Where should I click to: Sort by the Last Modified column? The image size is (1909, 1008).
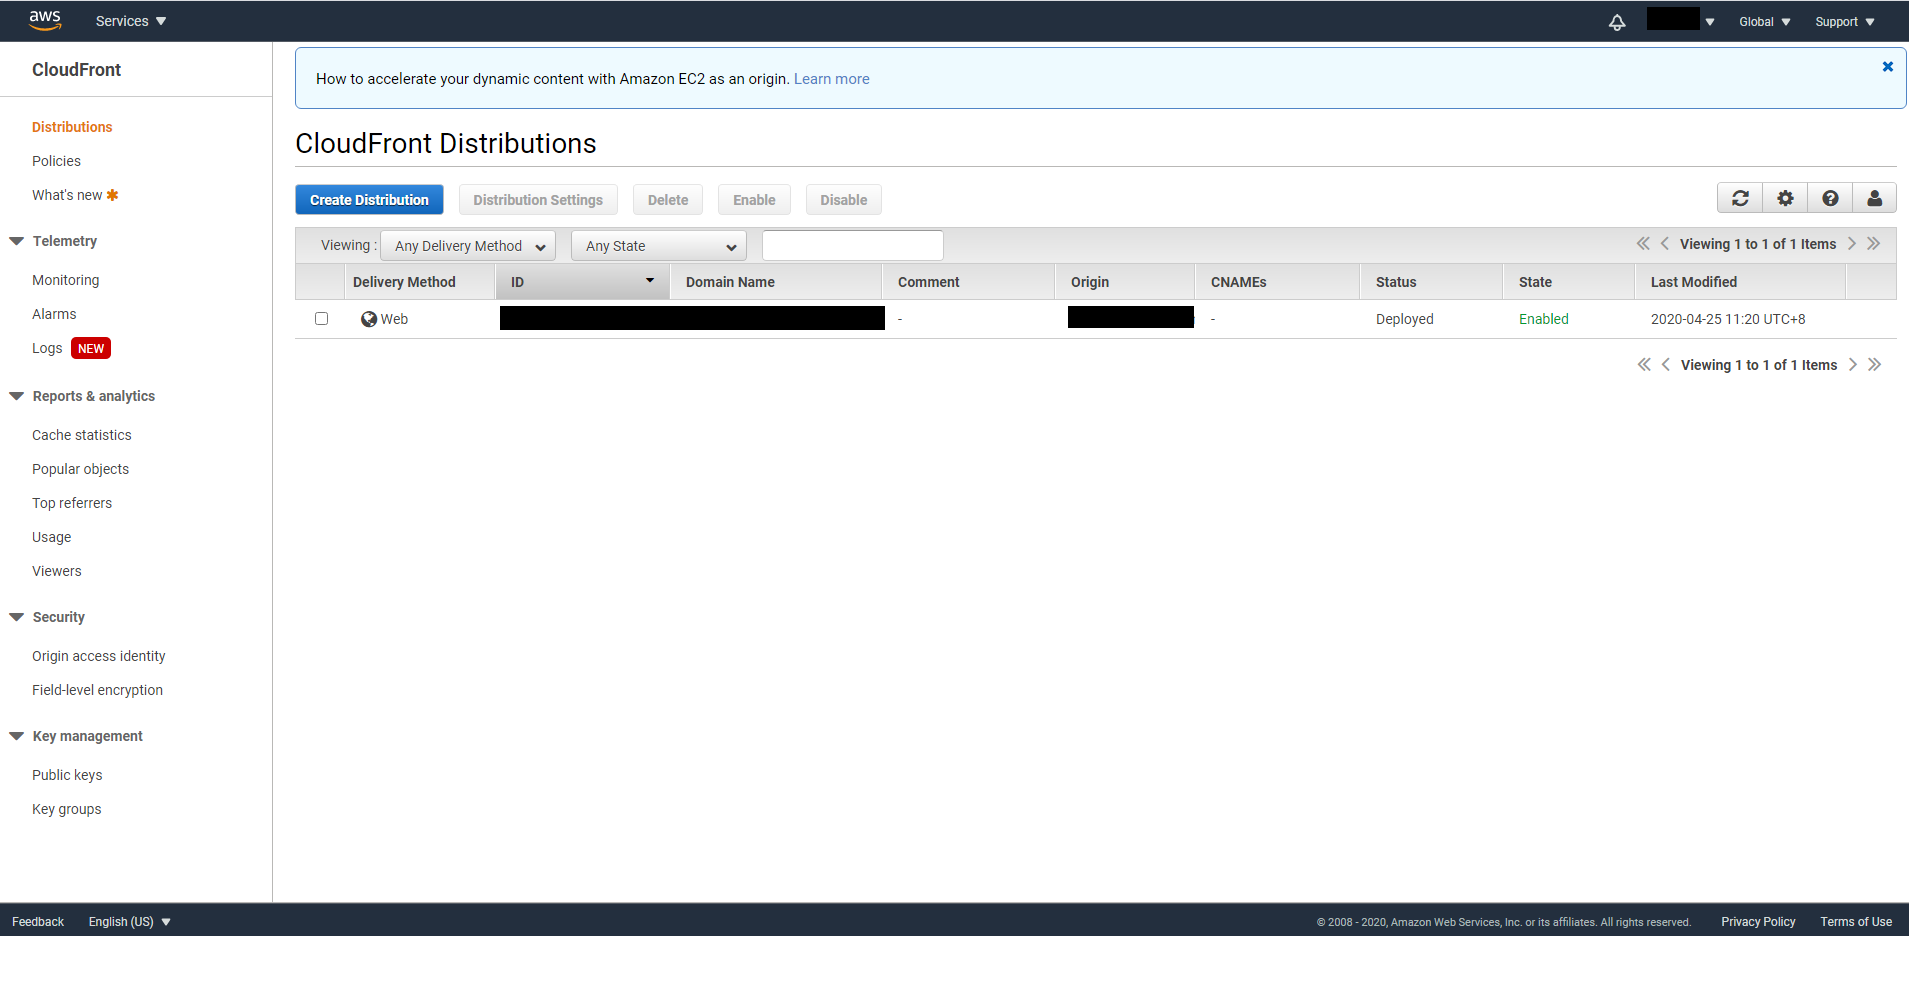coord(1740,282)
